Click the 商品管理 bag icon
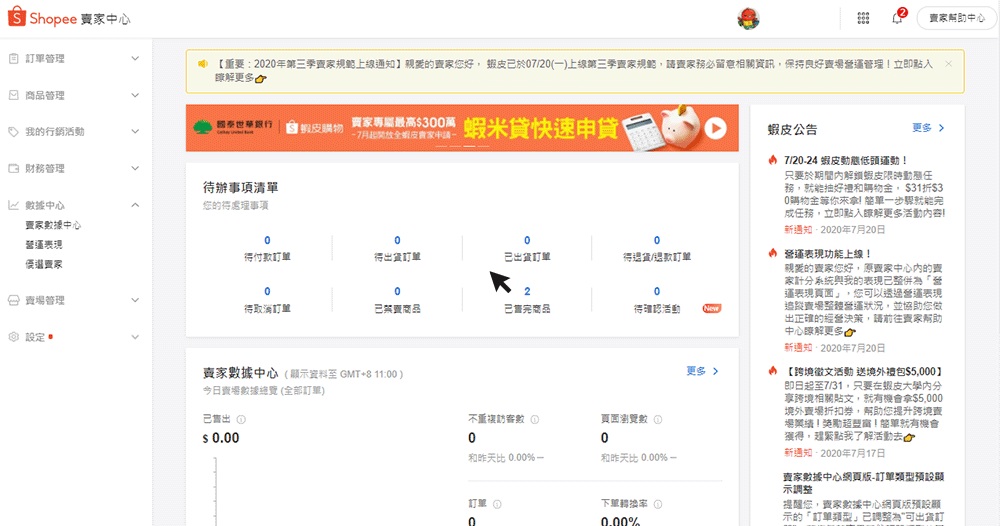Image resolution: width=1000 pixels, height=526 pixels. point(13,95)
